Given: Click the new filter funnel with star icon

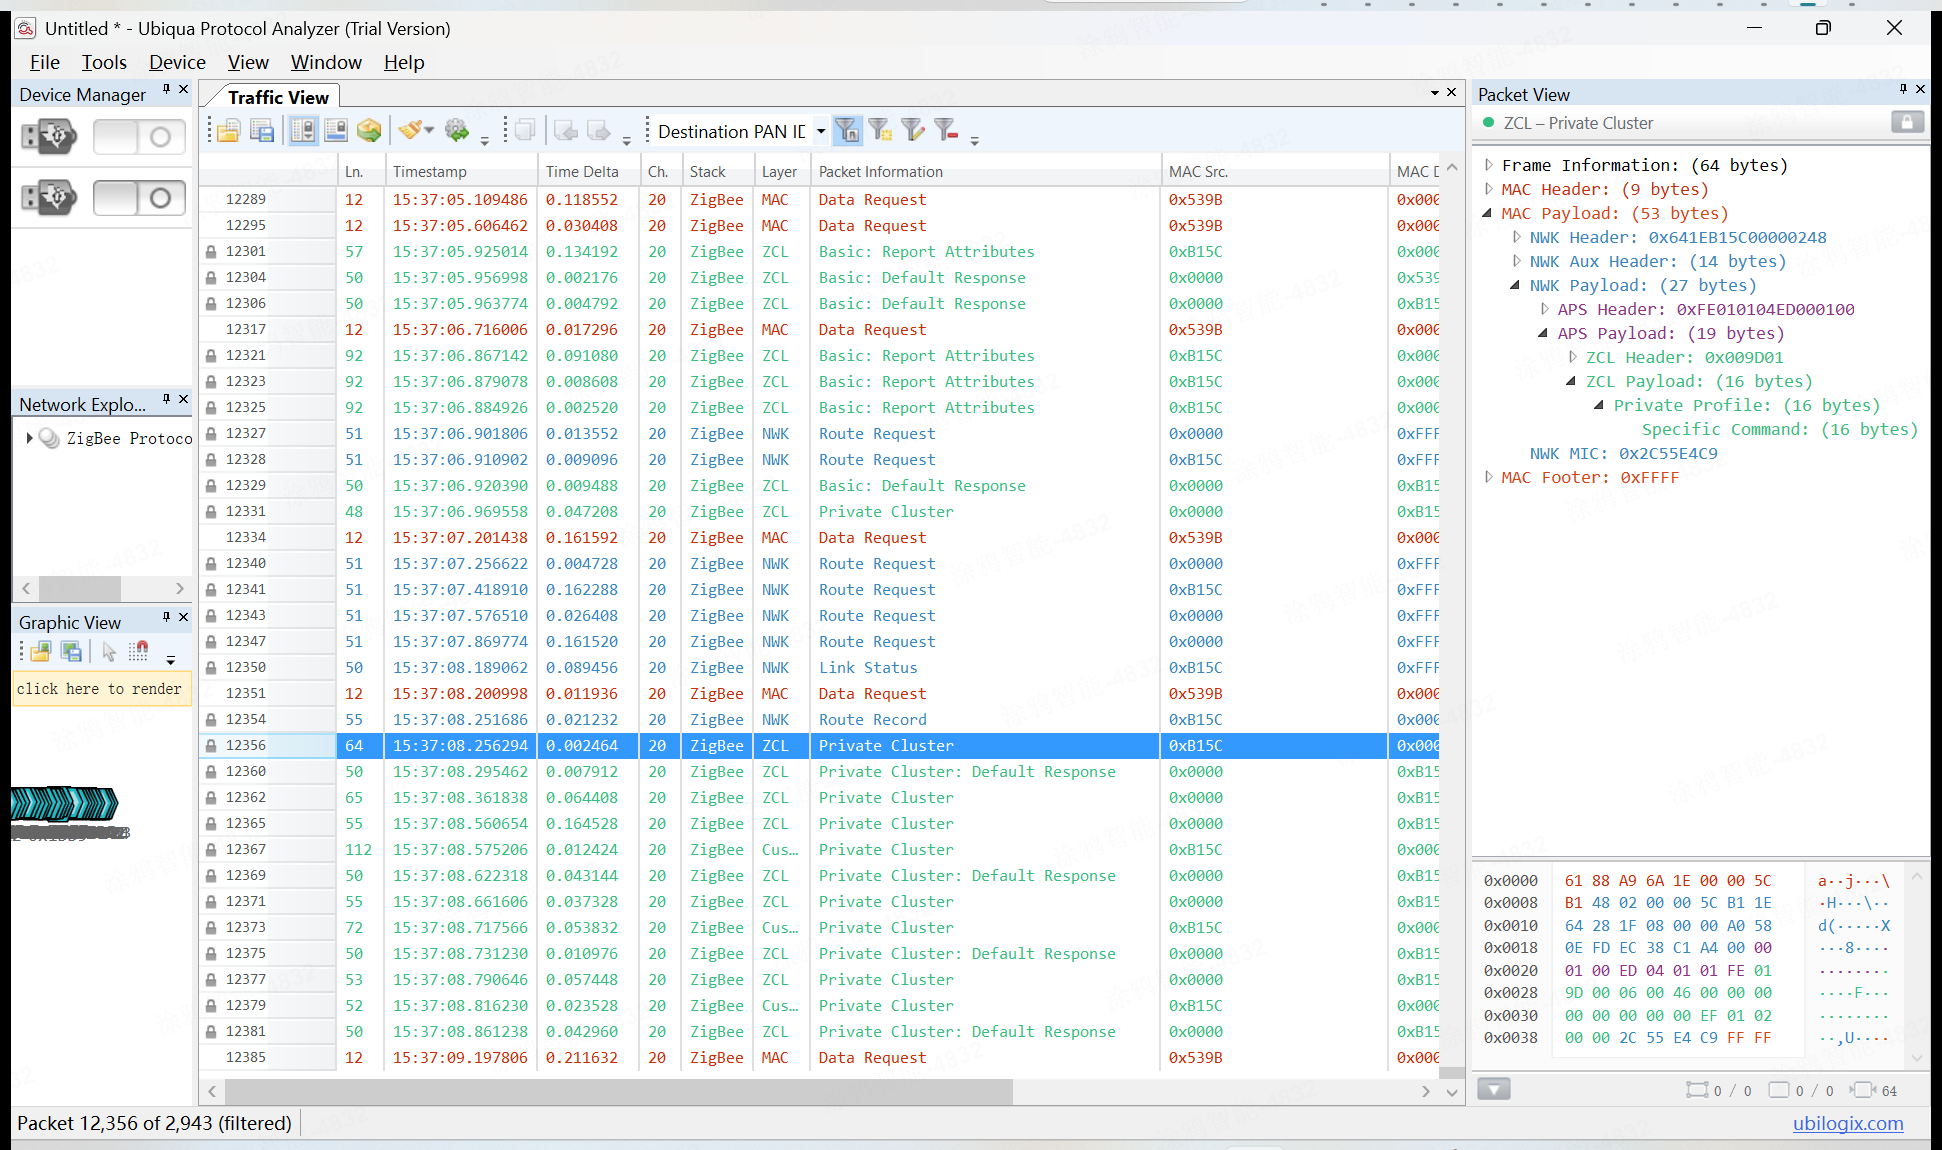Looking at the screenshot, I should pos(880,130).
